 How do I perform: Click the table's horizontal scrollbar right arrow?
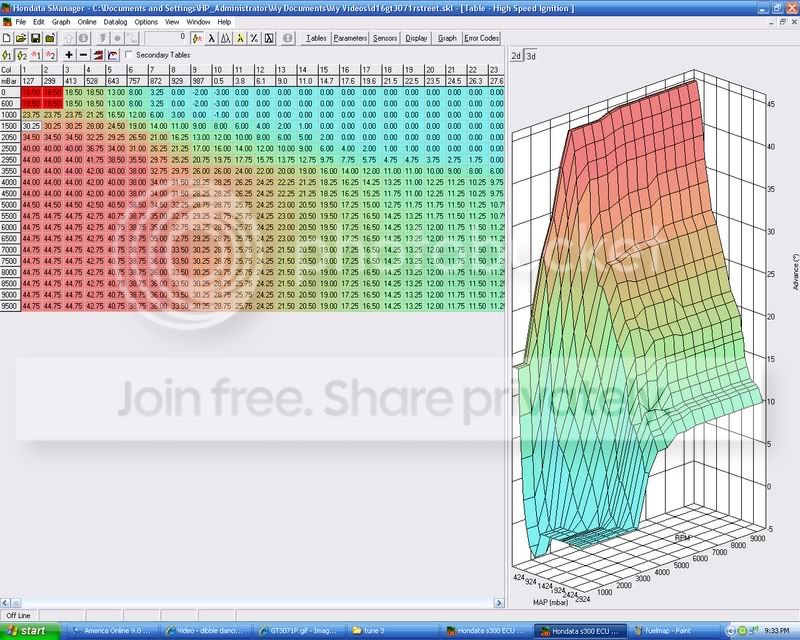coord(499,603)
